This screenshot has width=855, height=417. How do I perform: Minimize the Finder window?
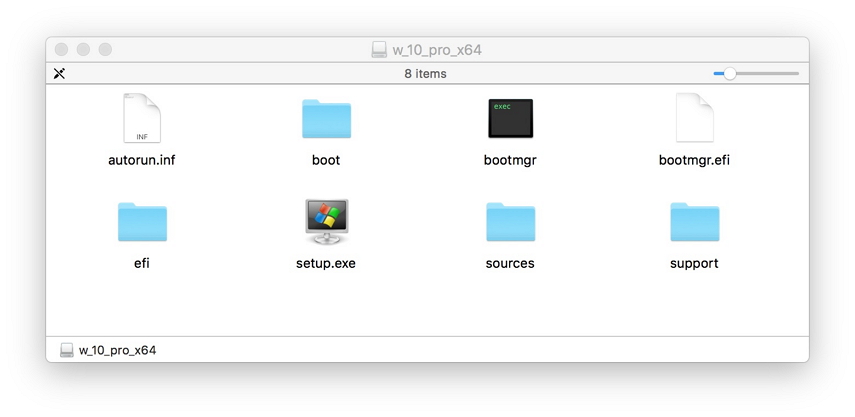(83, 50)
